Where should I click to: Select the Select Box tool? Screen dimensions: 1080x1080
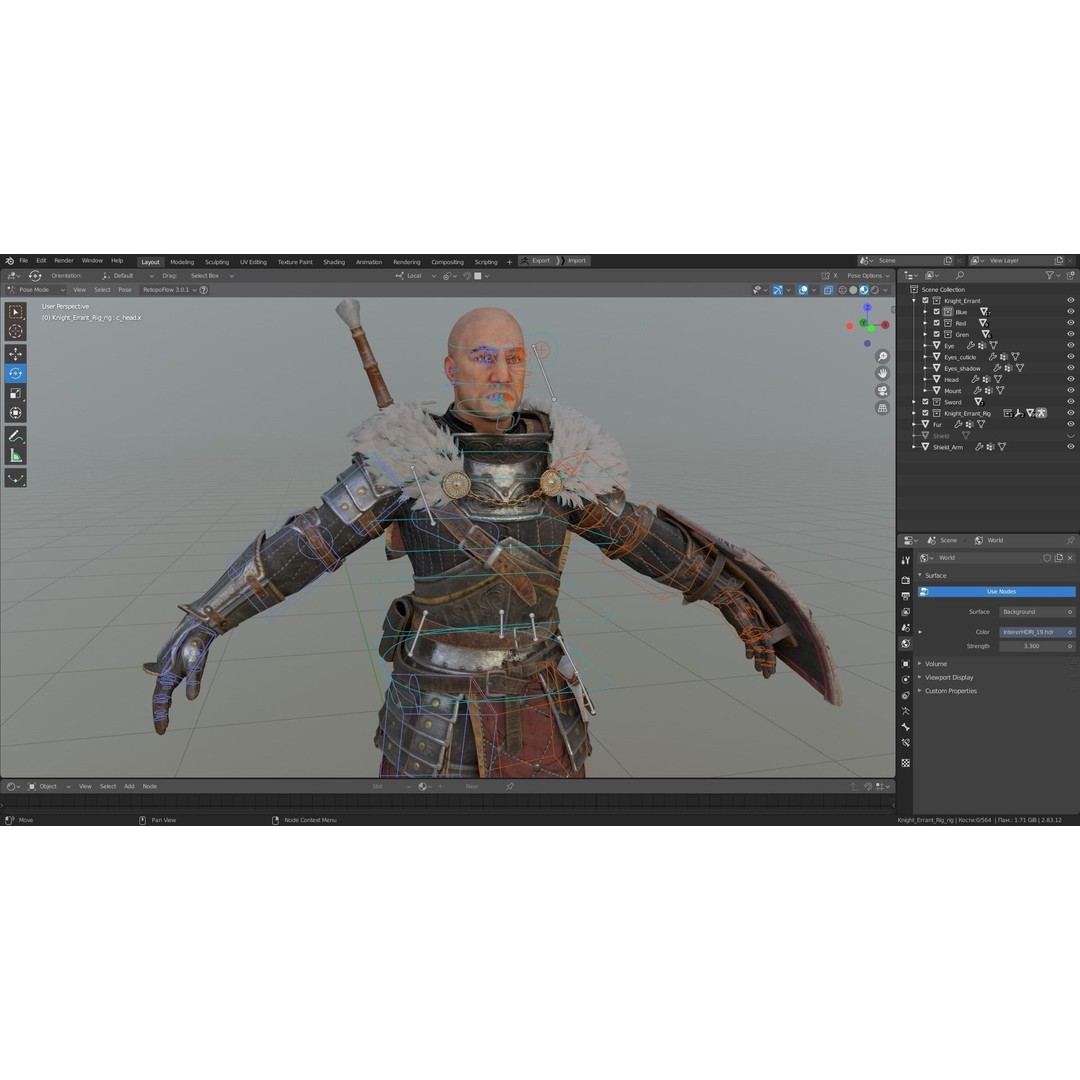[15, 312]
